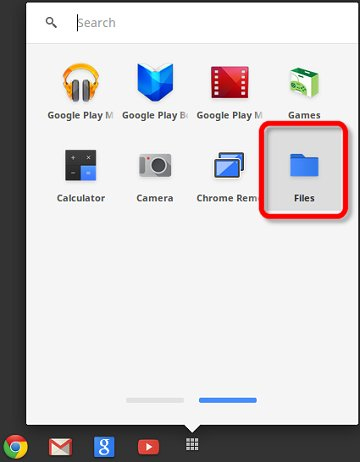Open Chrome browser from shelf
The image size is (360, 462).
15,446
